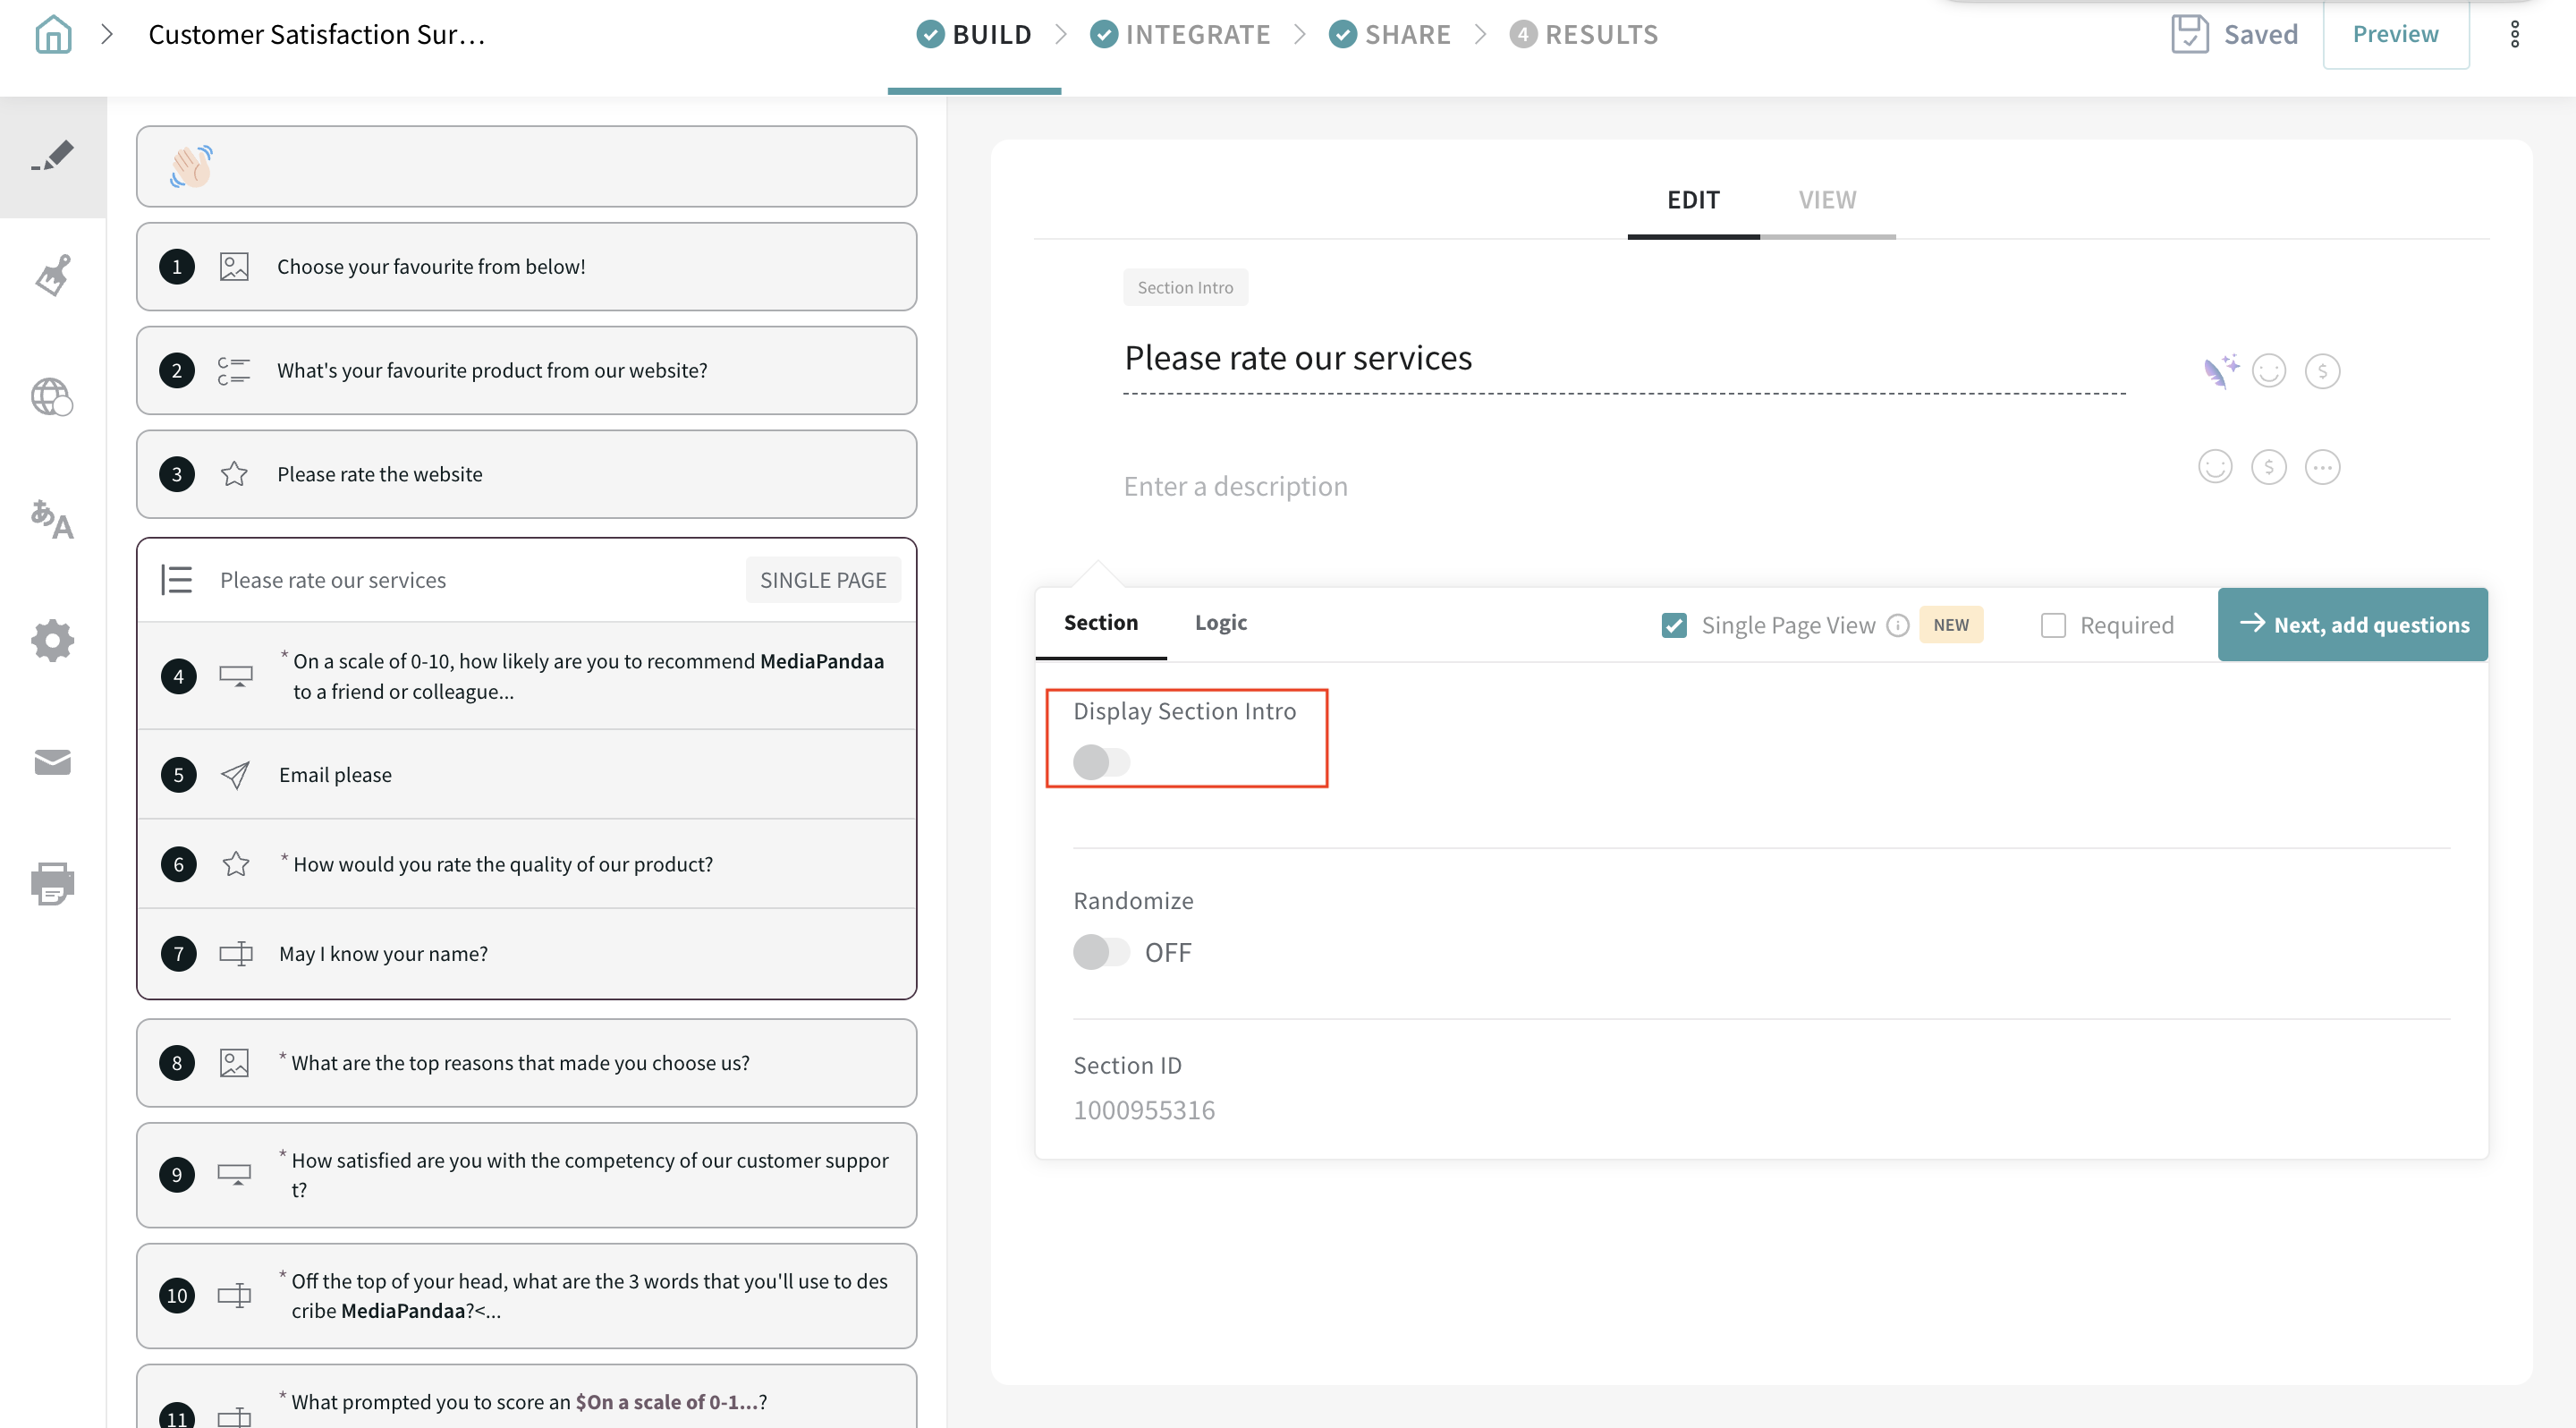Check the Required checkbox
Image resolution: width=2576 pixels, height=1428 pixels.
tap(2053, 625)
